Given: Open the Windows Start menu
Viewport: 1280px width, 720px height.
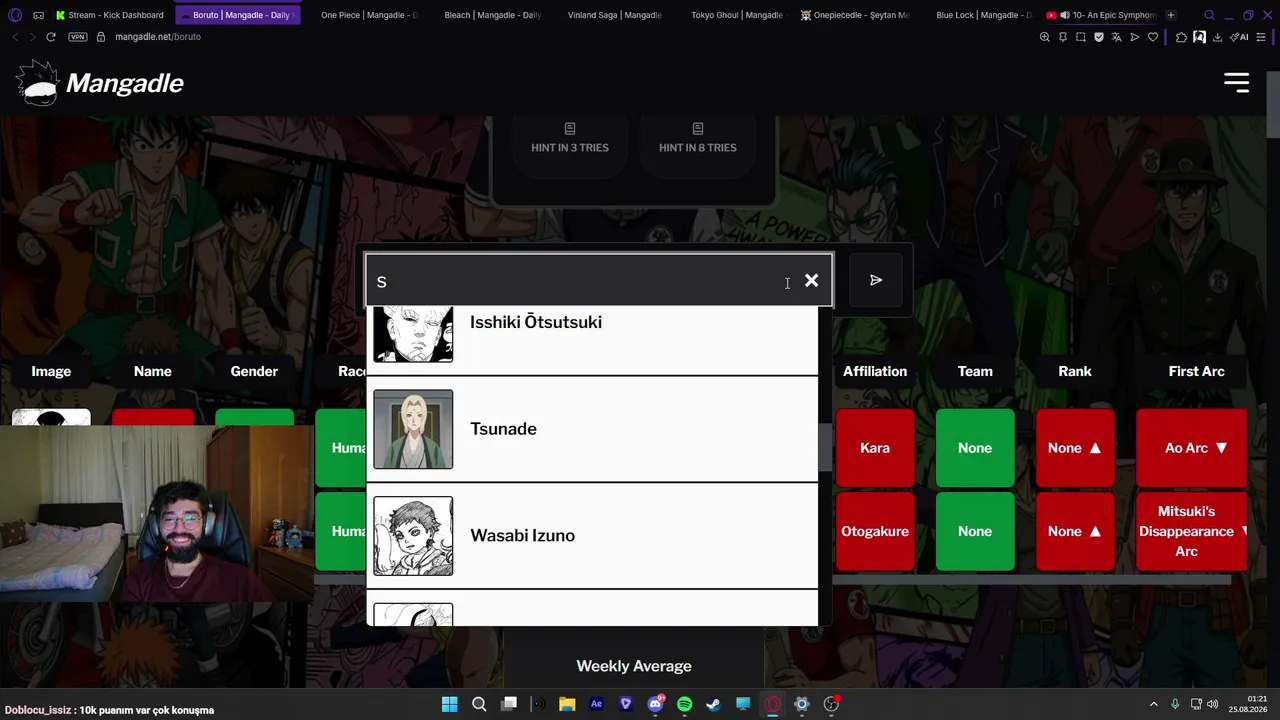Looking at the screenshot, I should (x=450, y=704).
